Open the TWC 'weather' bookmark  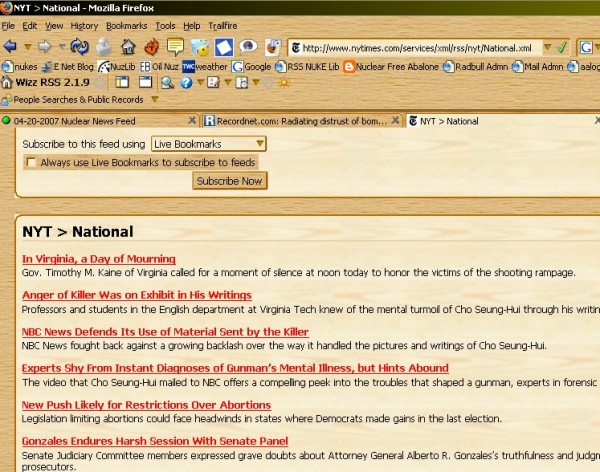tap(205, 67)
